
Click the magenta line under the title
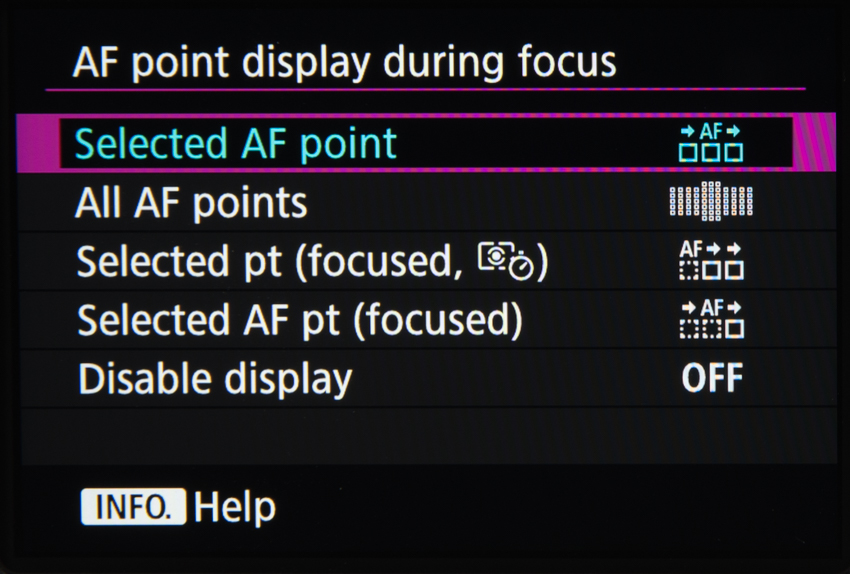pos(425,90)
